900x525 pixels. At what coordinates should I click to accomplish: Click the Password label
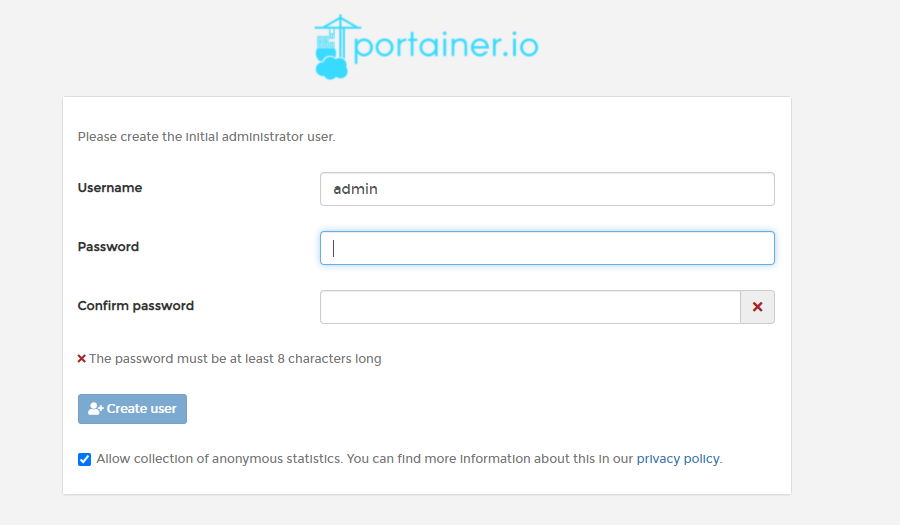tap(108, 247)
